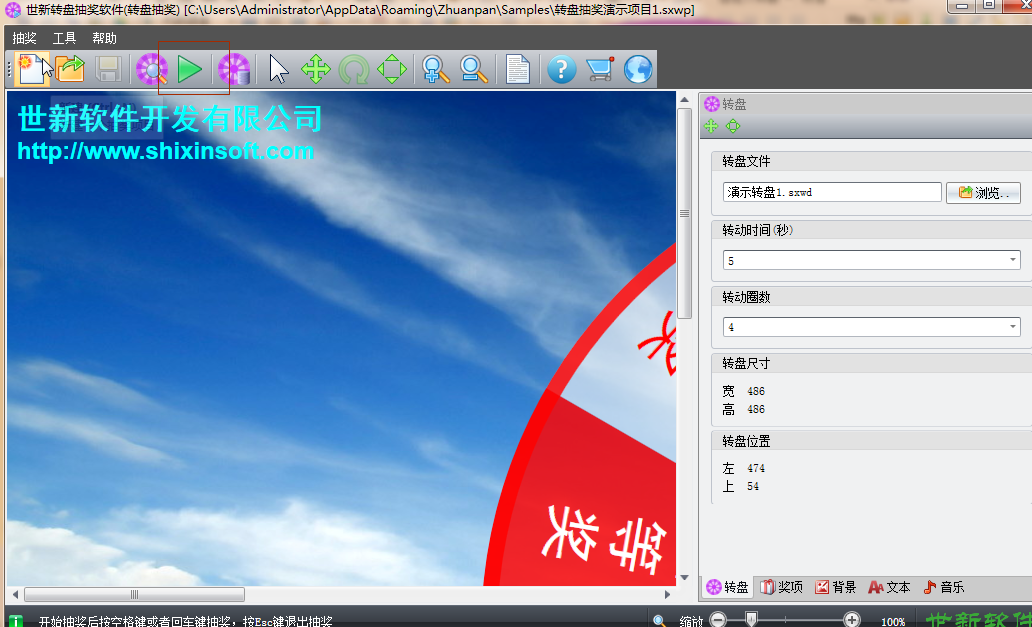1032x627 pixels.
Task: Start the lottery with green play button
Action: click(x=190, y=69)
